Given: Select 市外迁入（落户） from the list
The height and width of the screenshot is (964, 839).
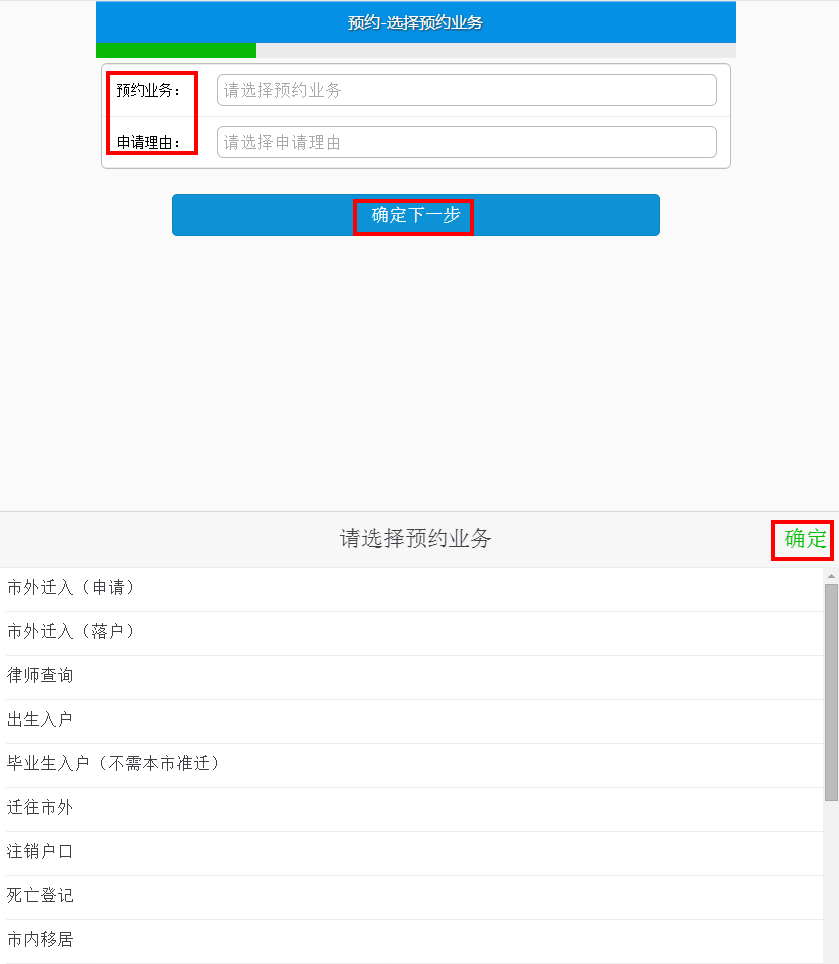Looking at the screenshot, I should (72, 632).
